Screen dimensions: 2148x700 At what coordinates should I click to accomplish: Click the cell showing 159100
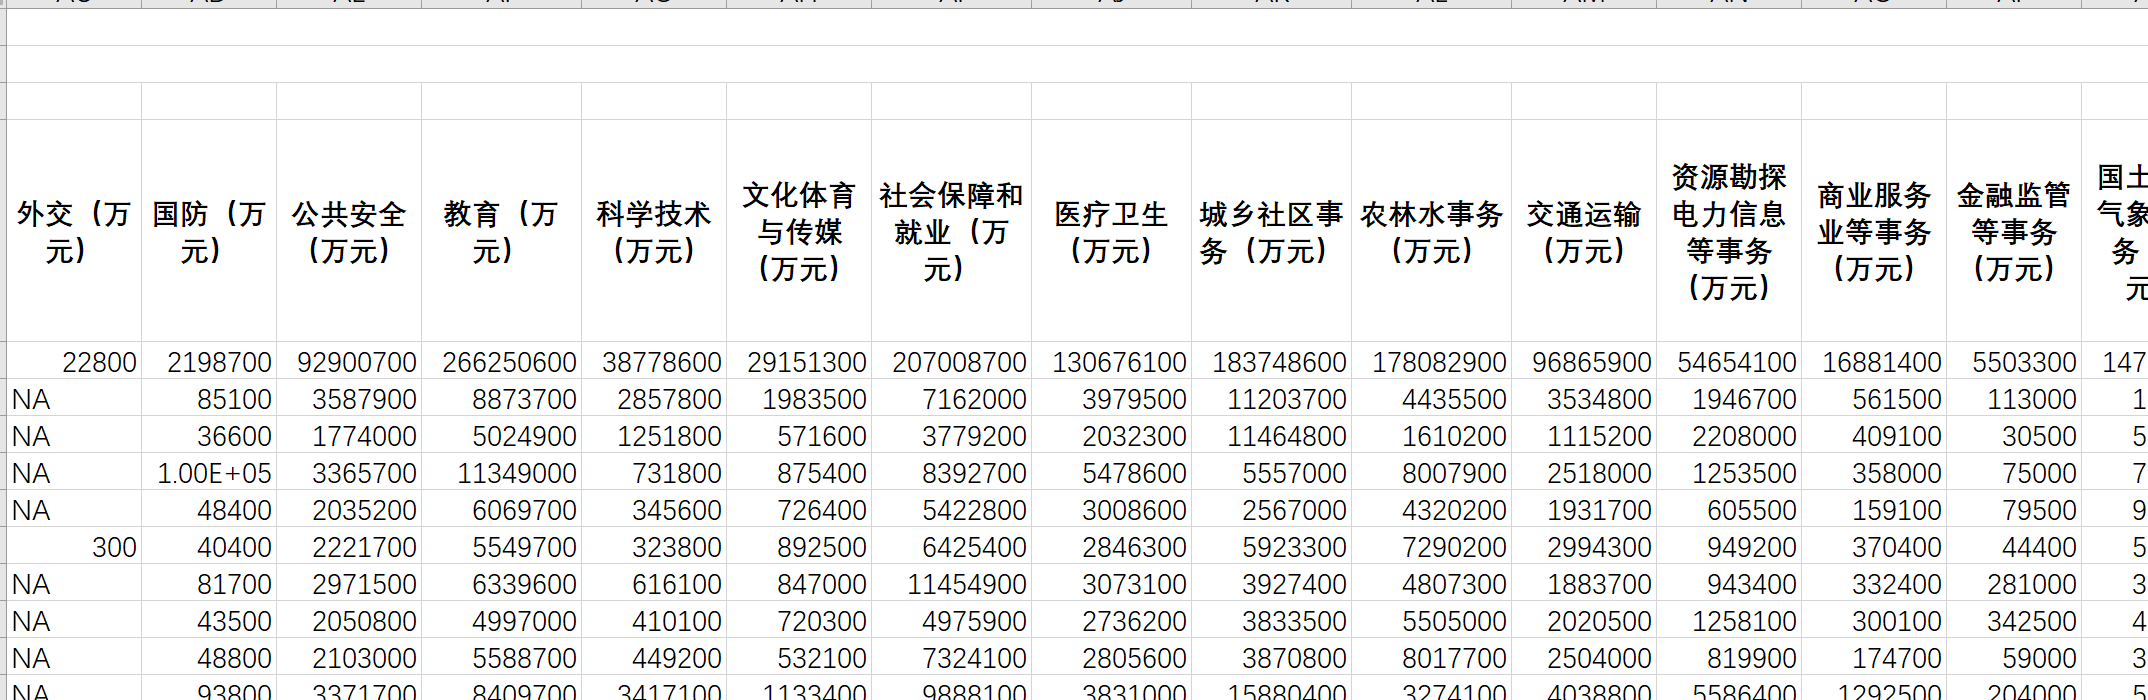pos(1874,509)
